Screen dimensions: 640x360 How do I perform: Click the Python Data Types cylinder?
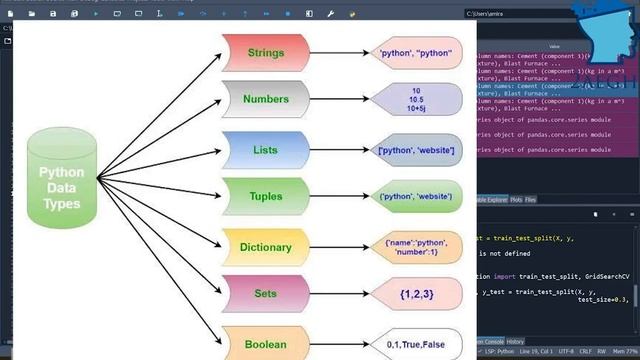[62, 178]
